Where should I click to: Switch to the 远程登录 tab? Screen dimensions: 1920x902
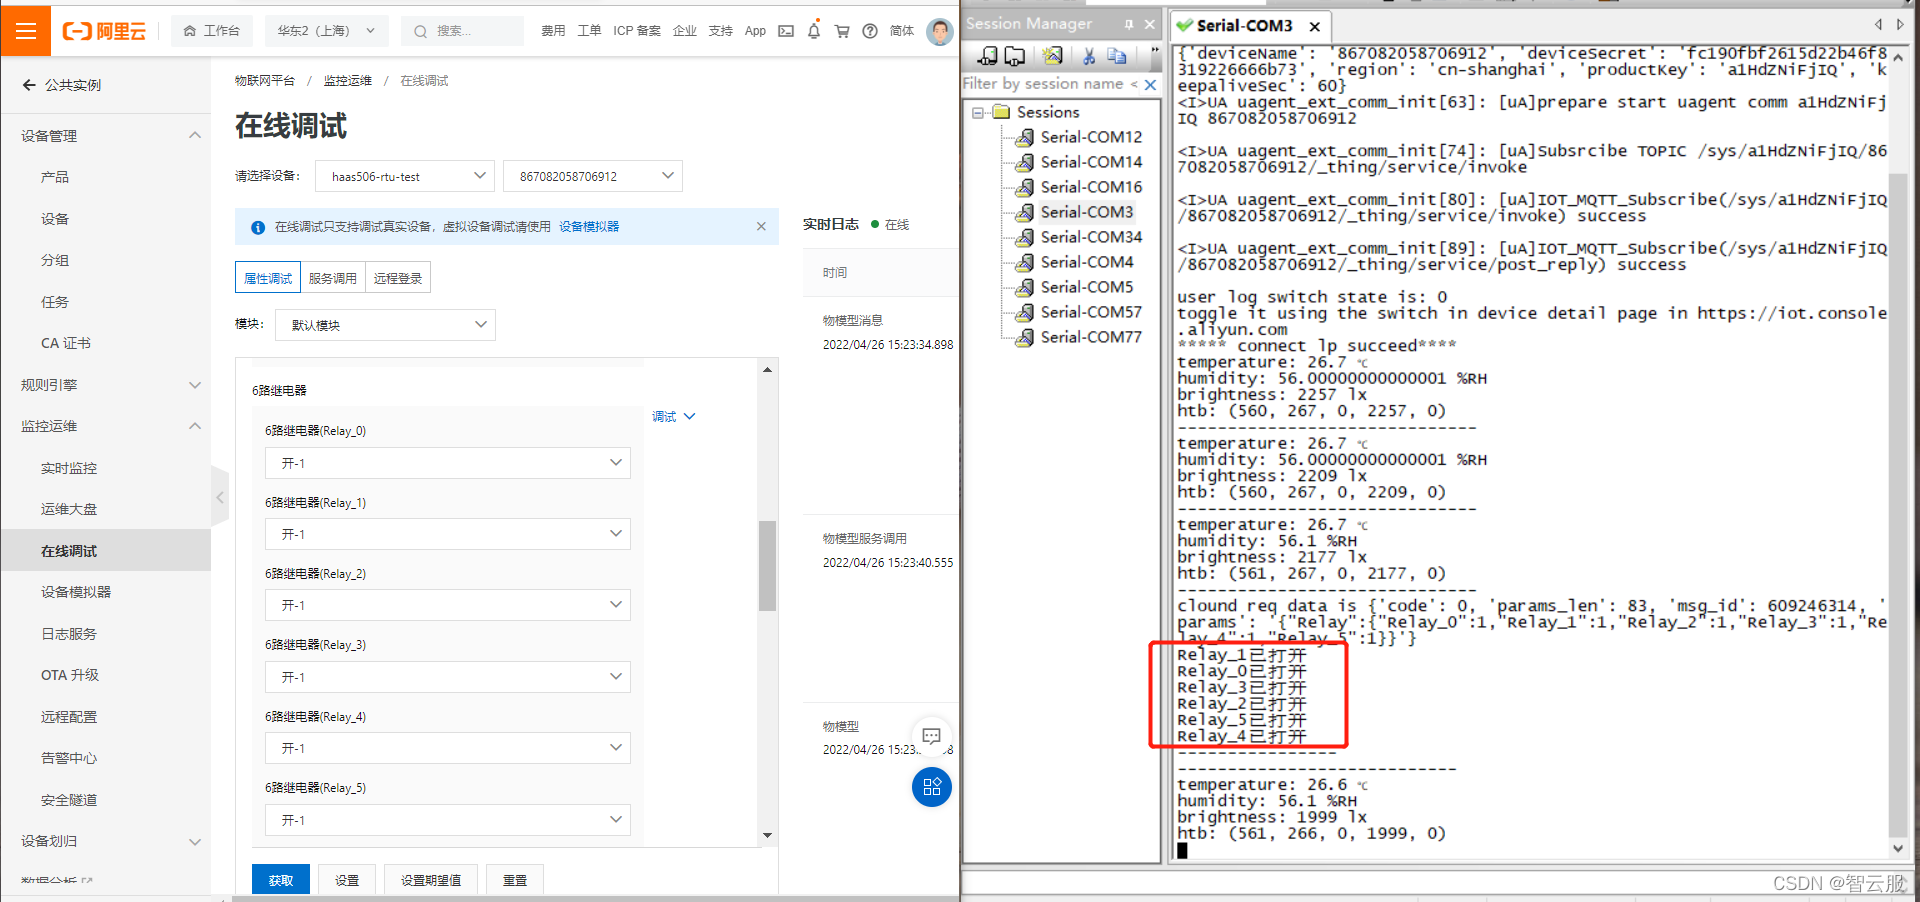(397, 278)
